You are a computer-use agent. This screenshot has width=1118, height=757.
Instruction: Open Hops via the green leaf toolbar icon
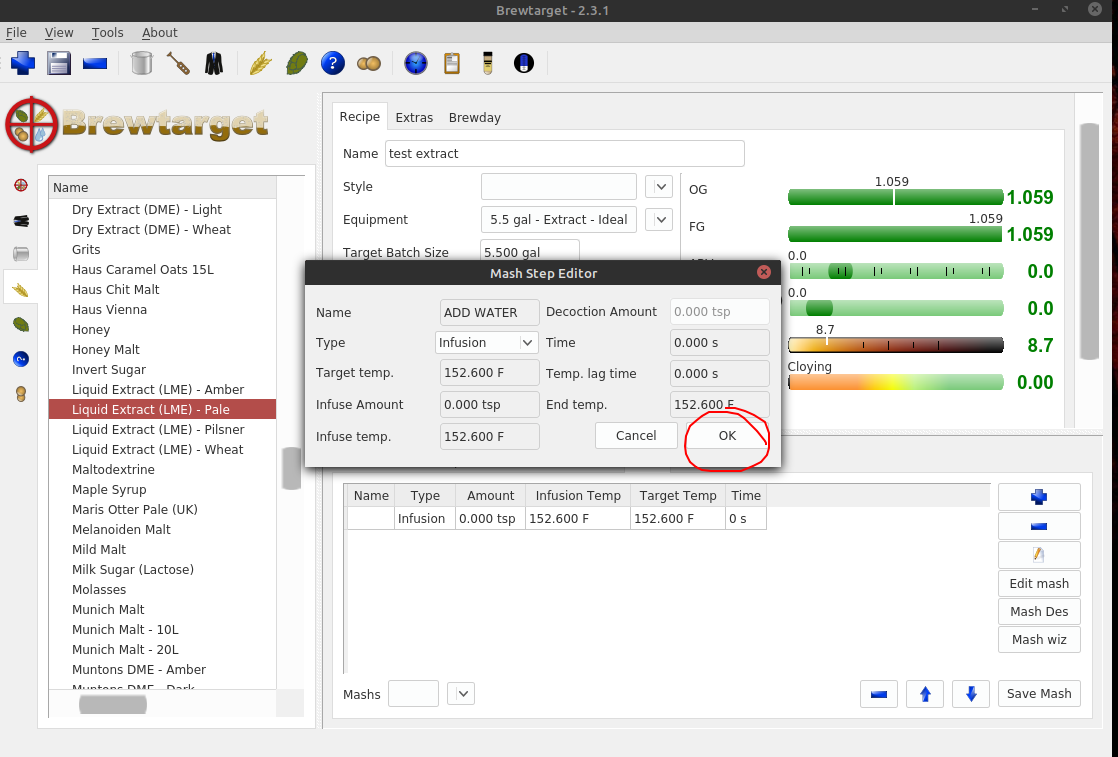297,63
